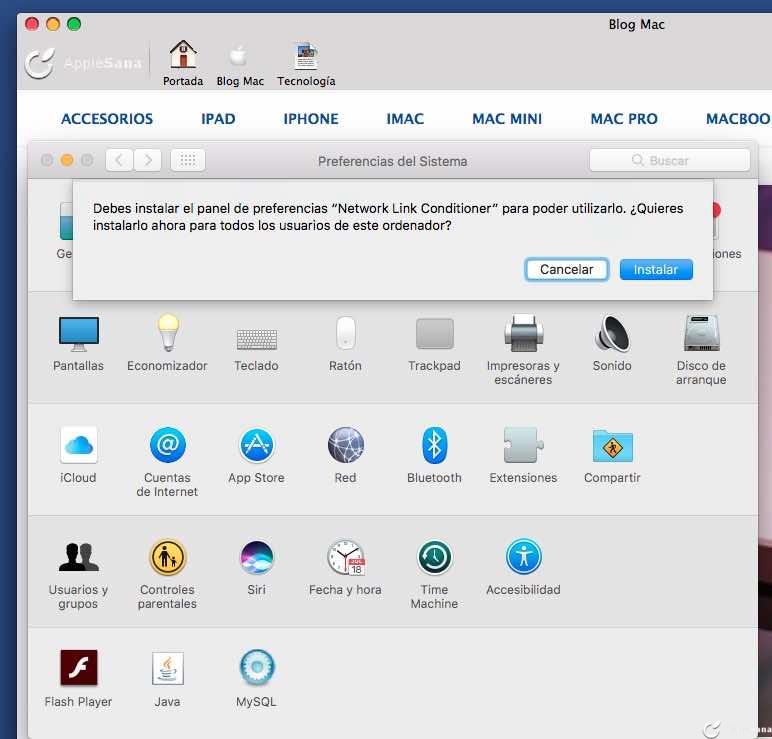Screen dimensions: 772x739
Task: Open Blog Mac toolbar item
Action: click(240, 65)
